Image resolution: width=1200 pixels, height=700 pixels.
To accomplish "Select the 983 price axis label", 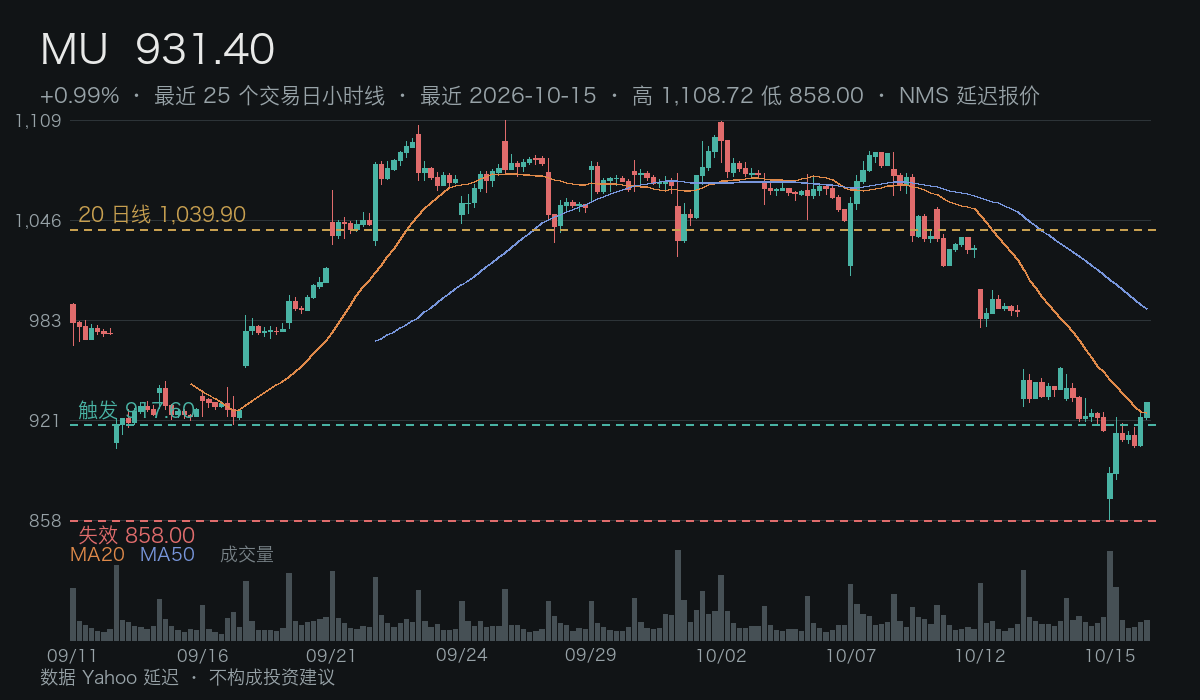I will click(x=46, y=321).
